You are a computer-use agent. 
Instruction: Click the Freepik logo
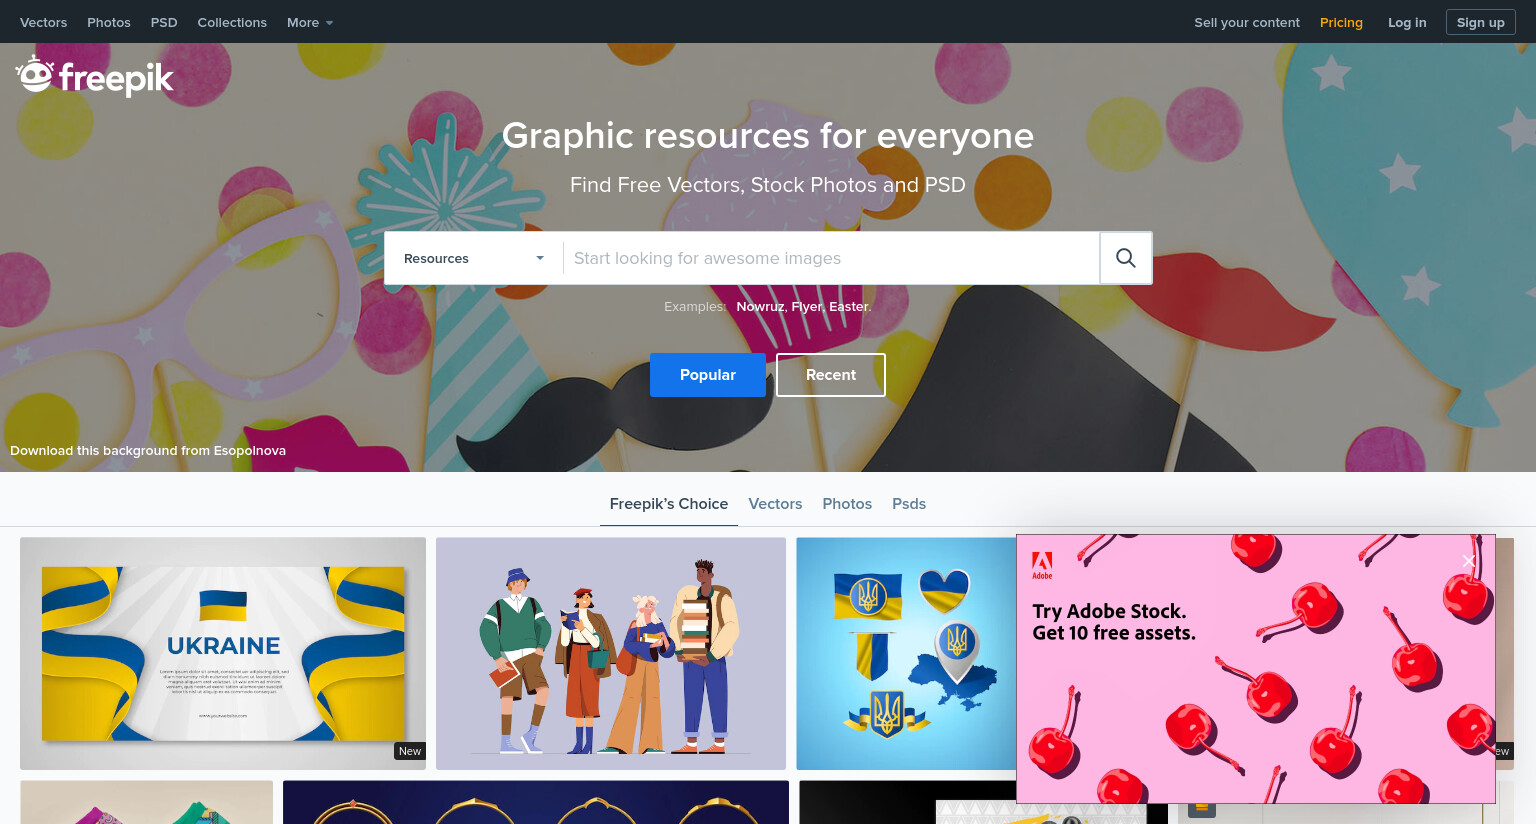(95, 76)
